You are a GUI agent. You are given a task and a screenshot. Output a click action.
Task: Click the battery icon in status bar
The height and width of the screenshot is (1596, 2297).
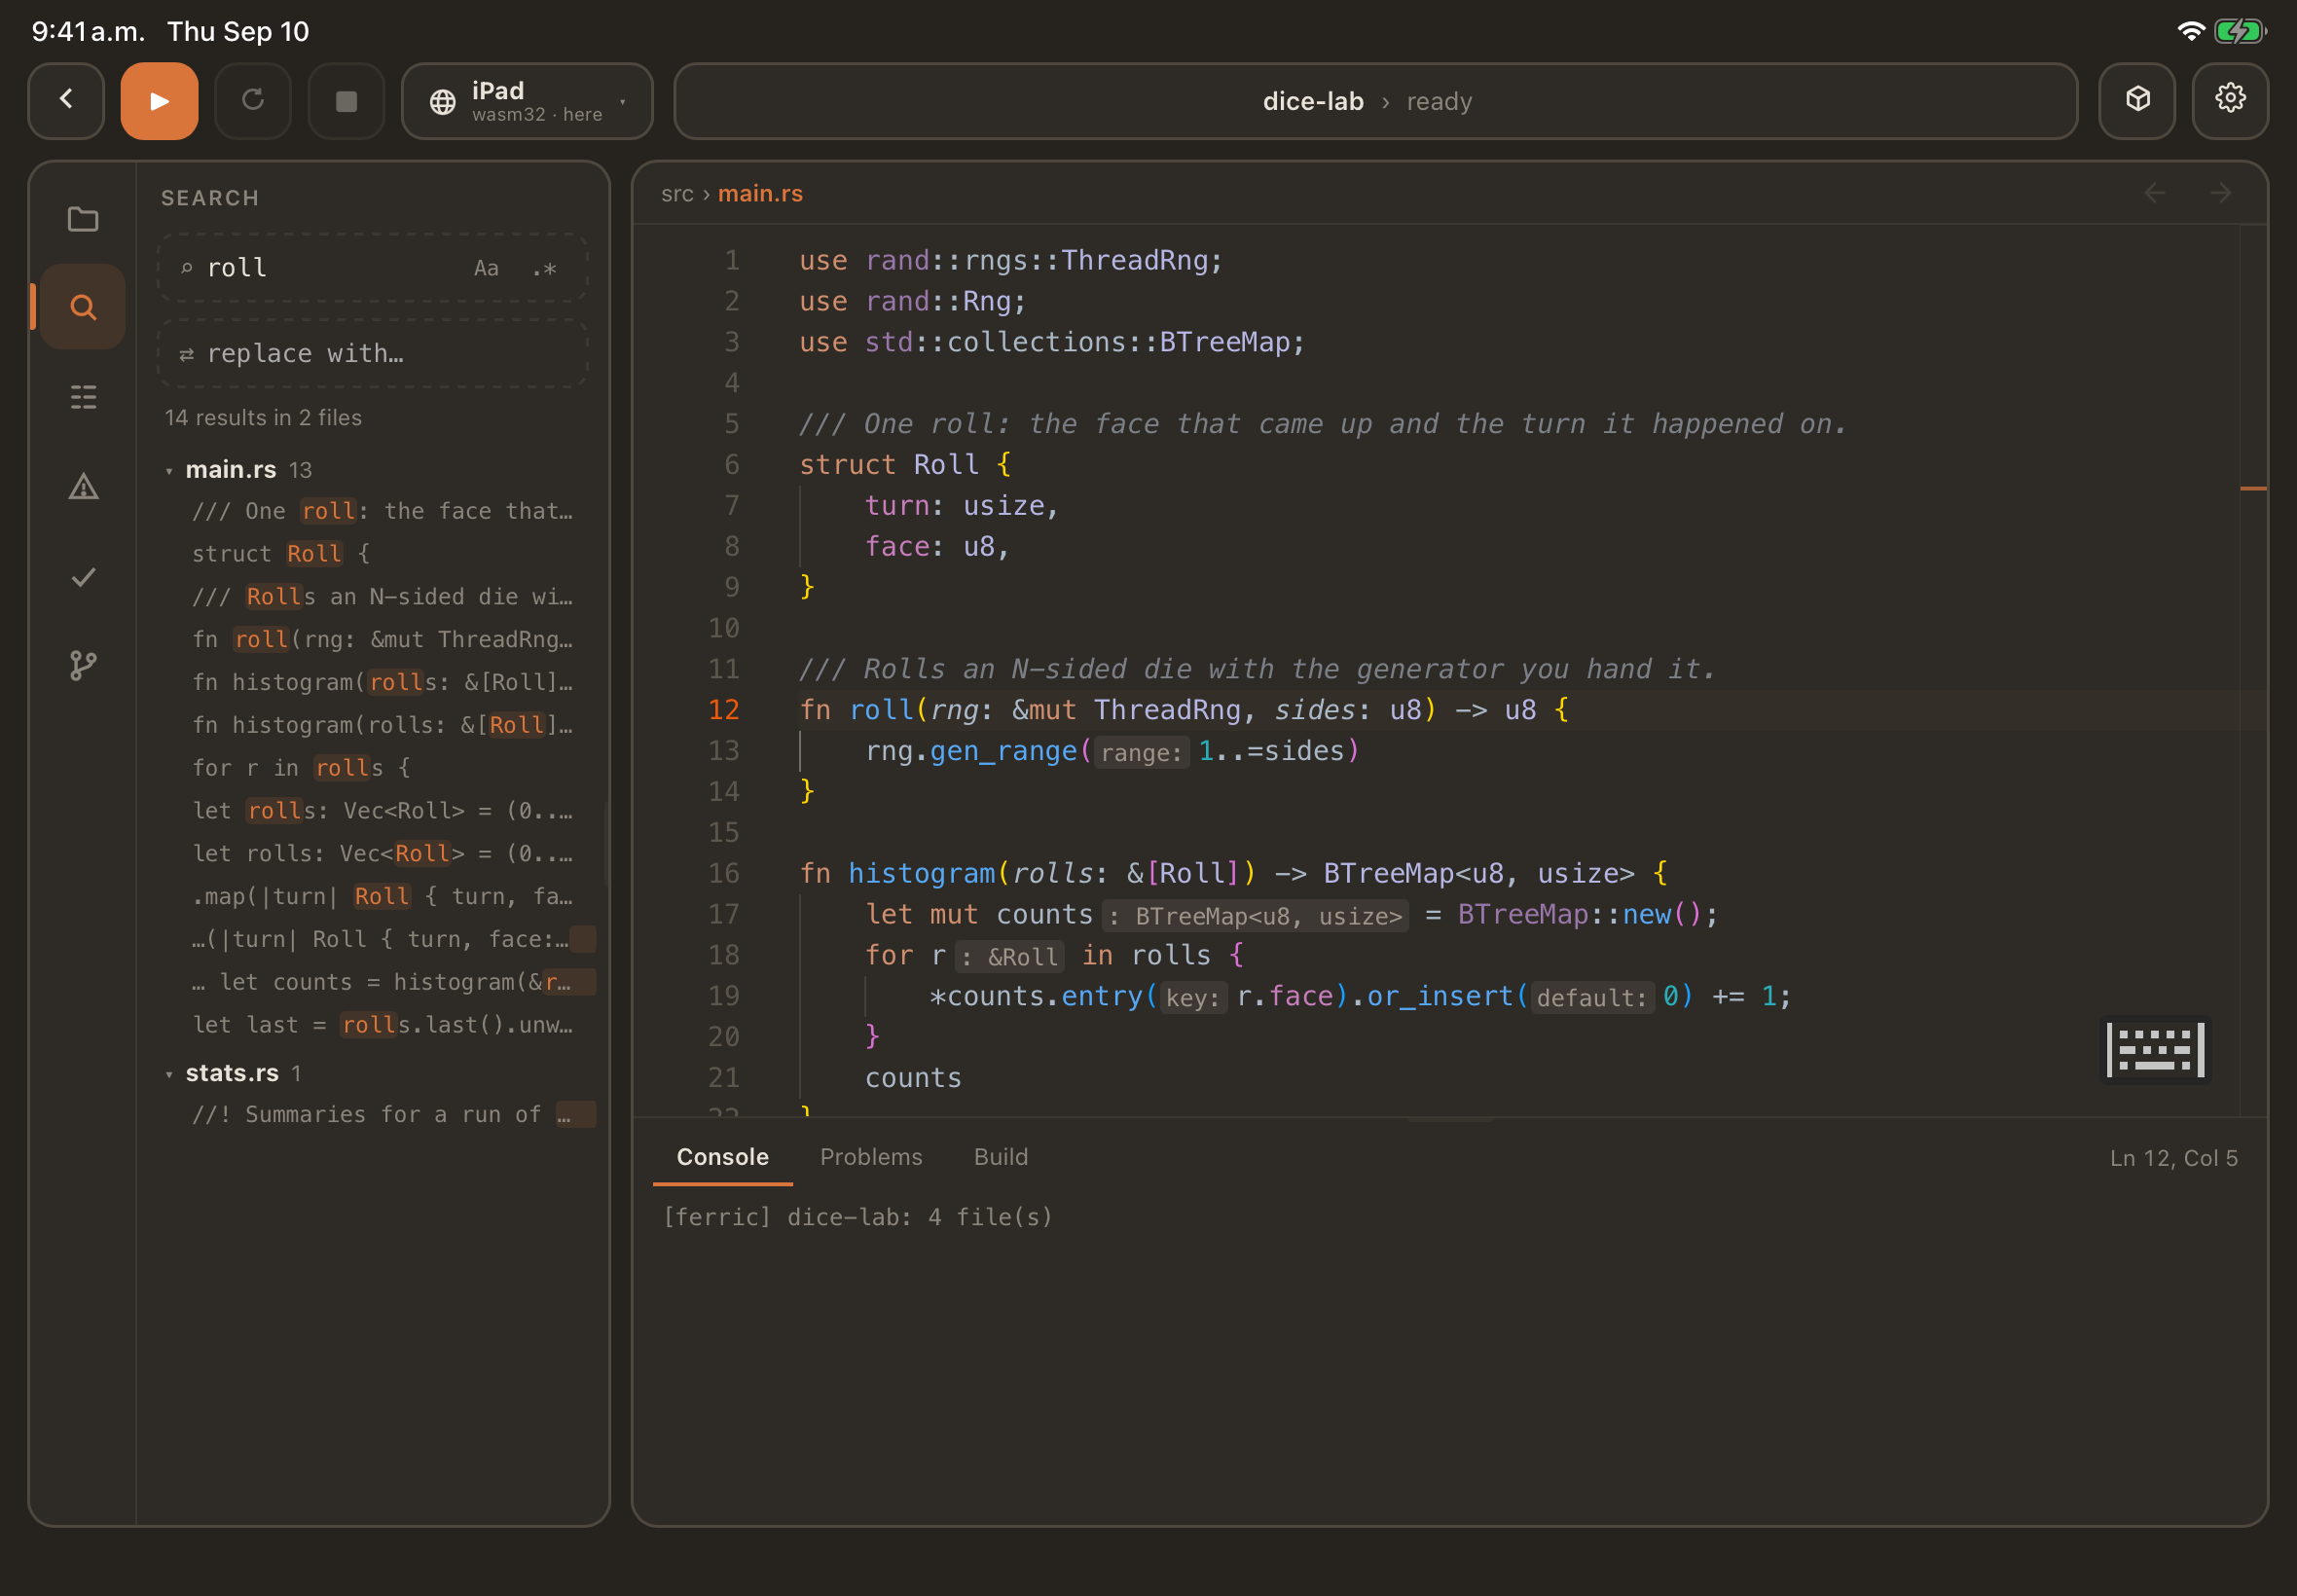(2239, 31)
